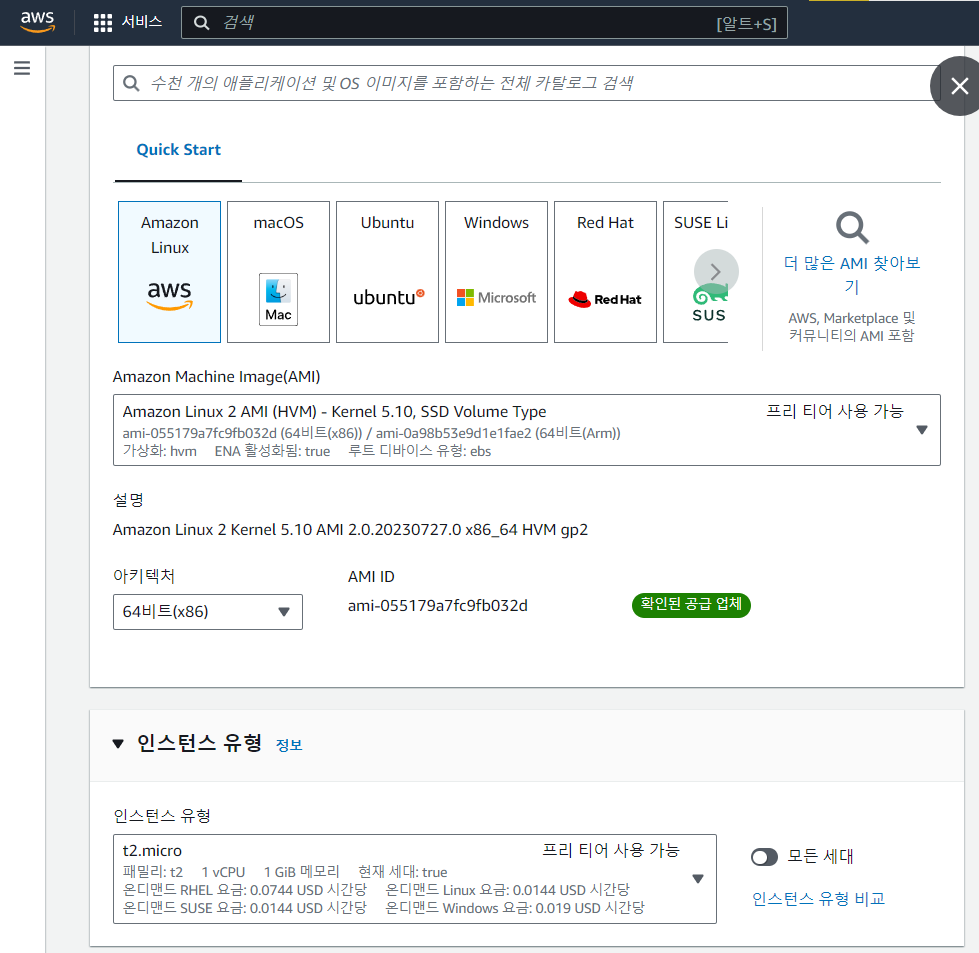Focus the top 검색 search field
The image size is (979, 953).
484,23
